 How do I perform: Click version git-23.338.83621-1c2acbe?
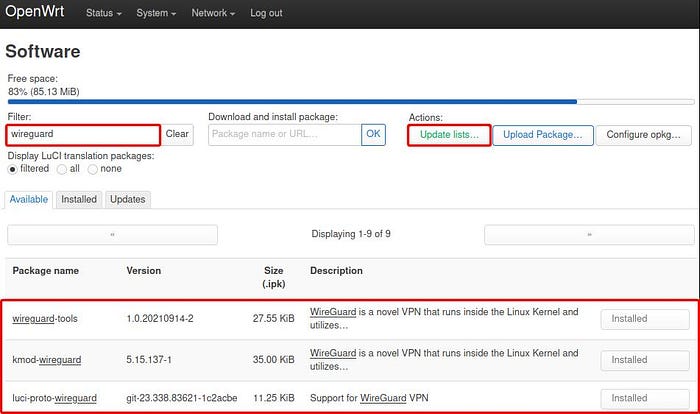pyautogui.click(x=182, y=398)
